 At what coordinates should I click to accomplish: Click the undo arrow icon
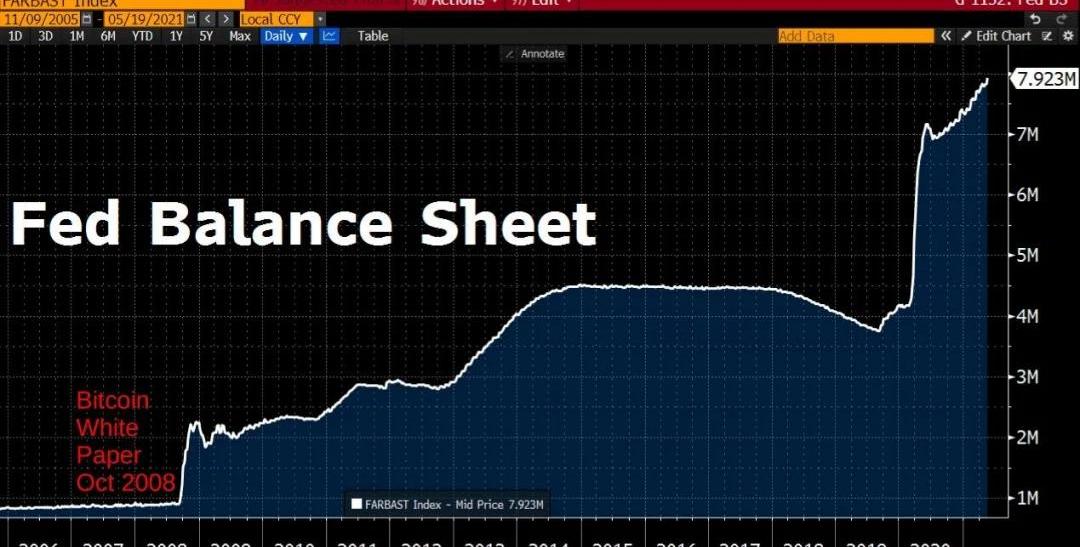point(1034,19)
